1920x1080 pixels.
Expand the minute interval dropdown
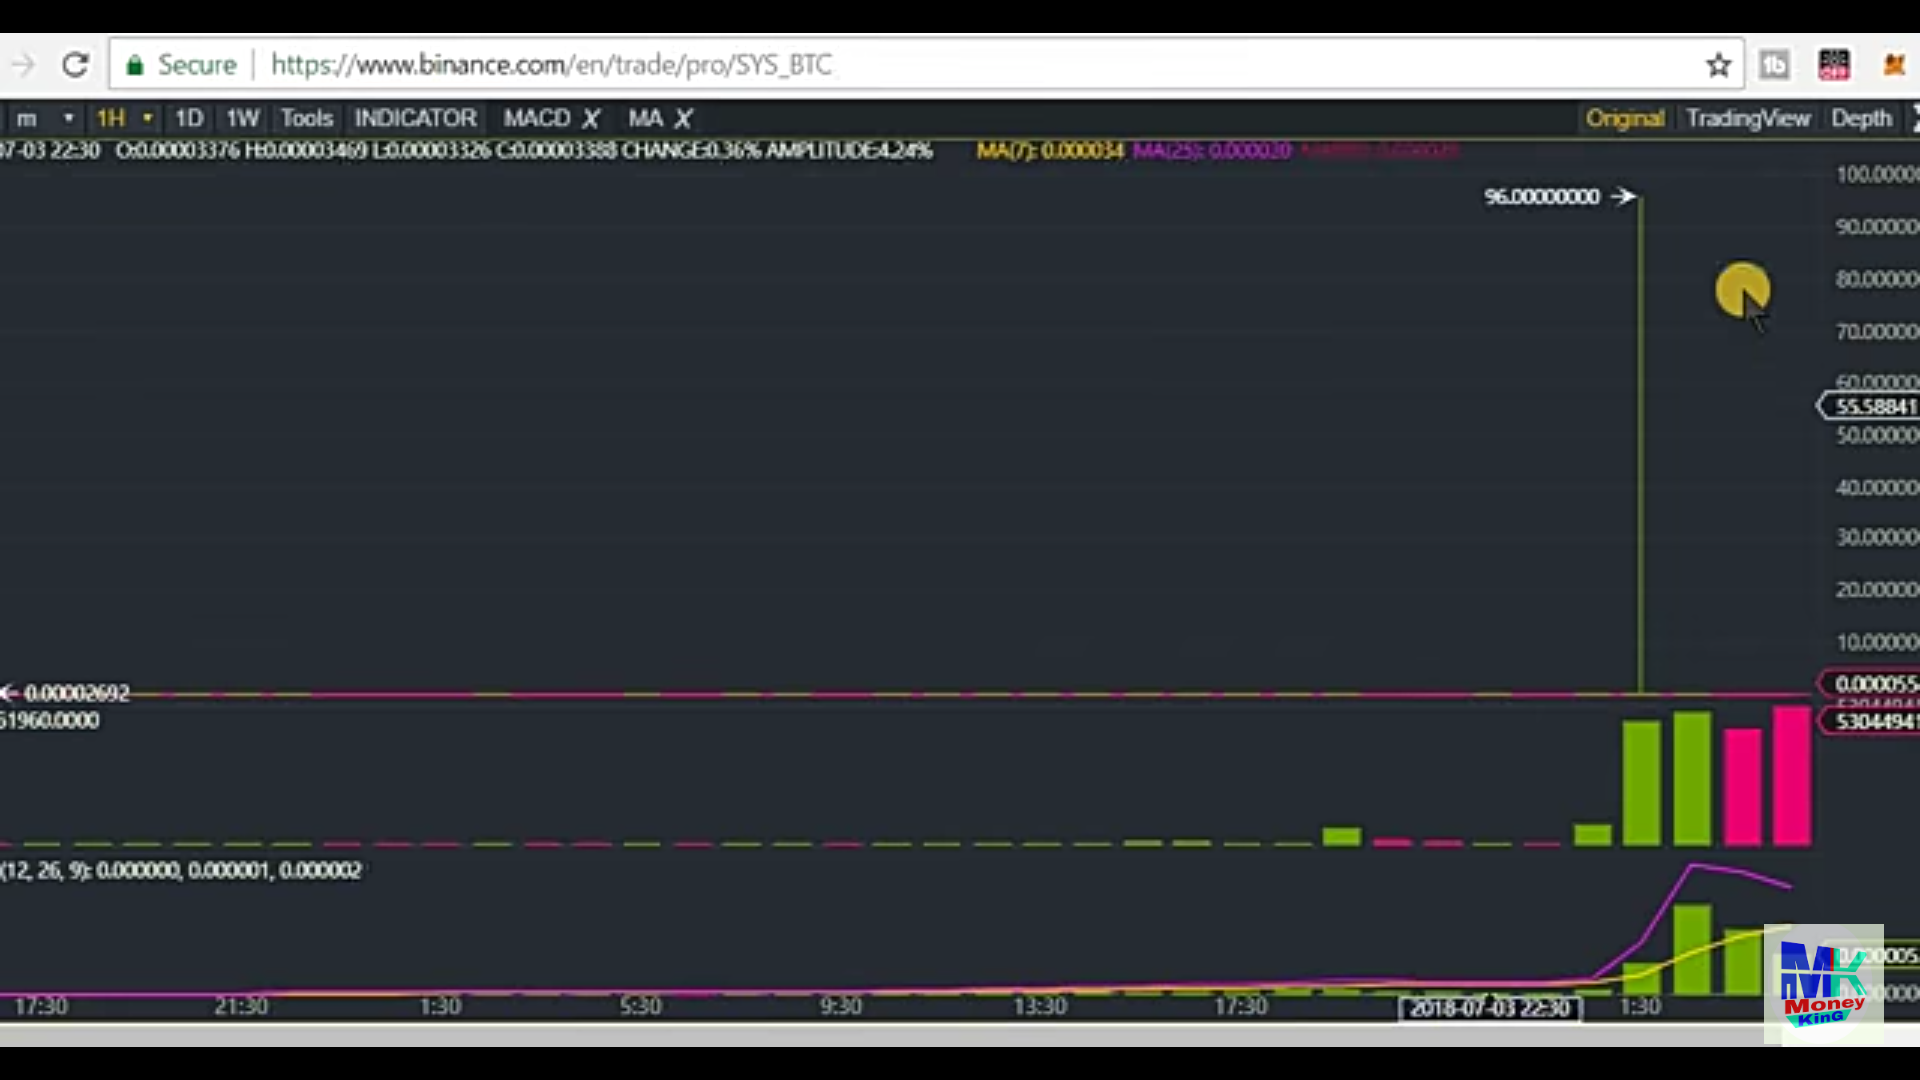[68, 118]
